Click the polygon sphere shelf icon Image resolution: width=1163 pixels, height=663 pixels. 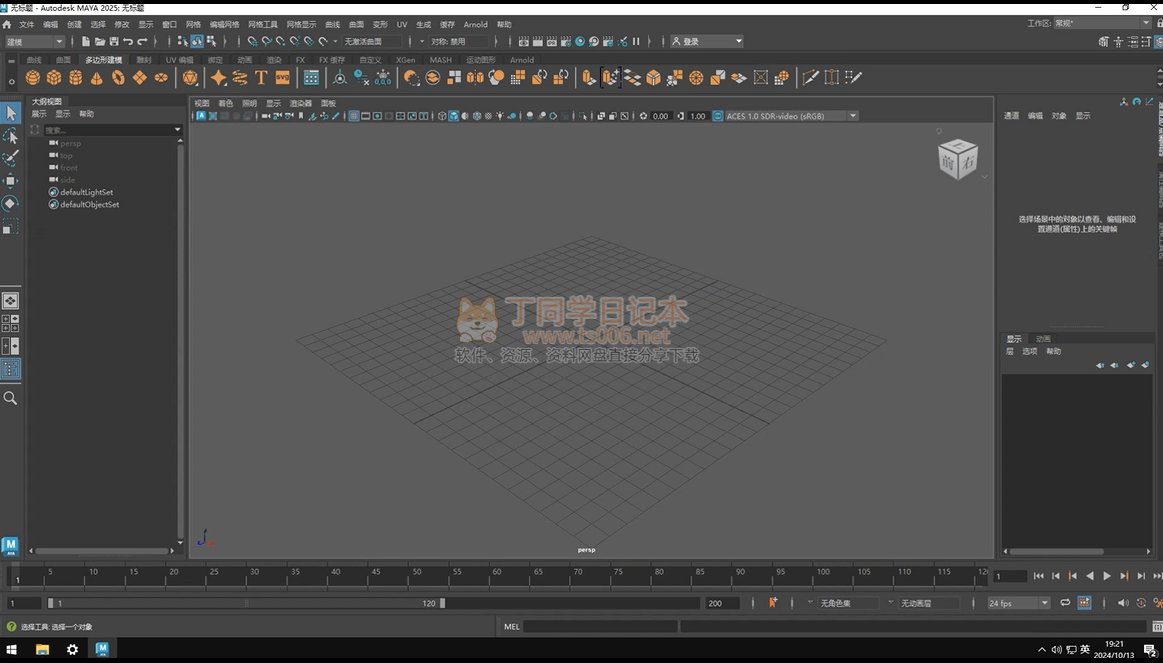pyautogui.click(x=33, y=78)
